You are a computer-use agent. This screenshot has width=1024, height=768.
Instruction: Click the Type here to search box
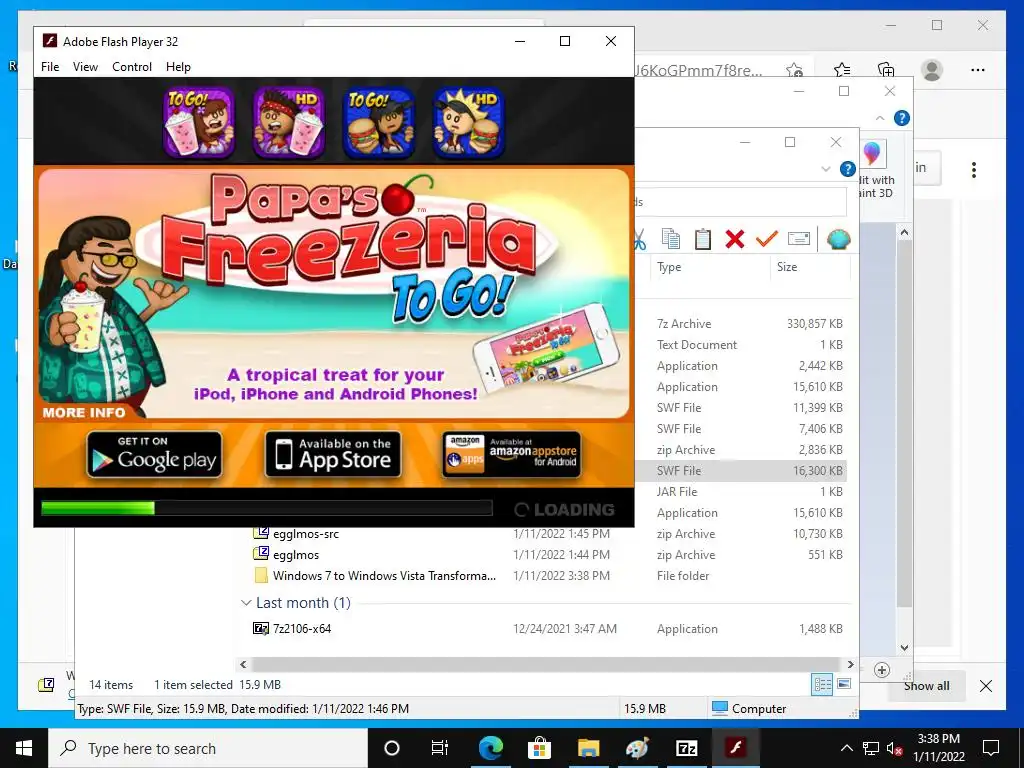(x=208, y=748)
